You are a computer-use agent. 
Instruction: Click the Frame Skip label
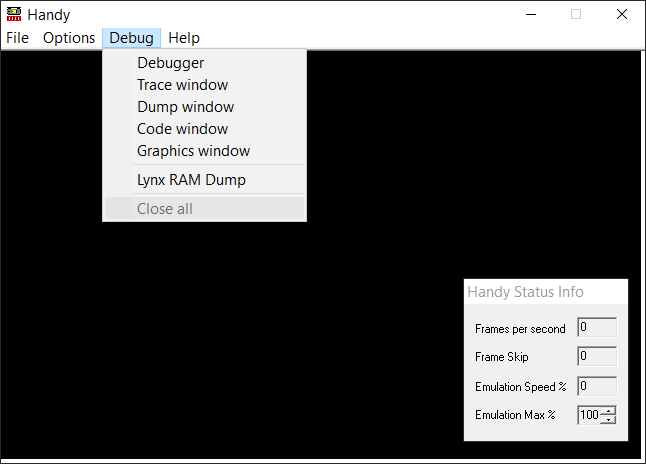point(501,356)
